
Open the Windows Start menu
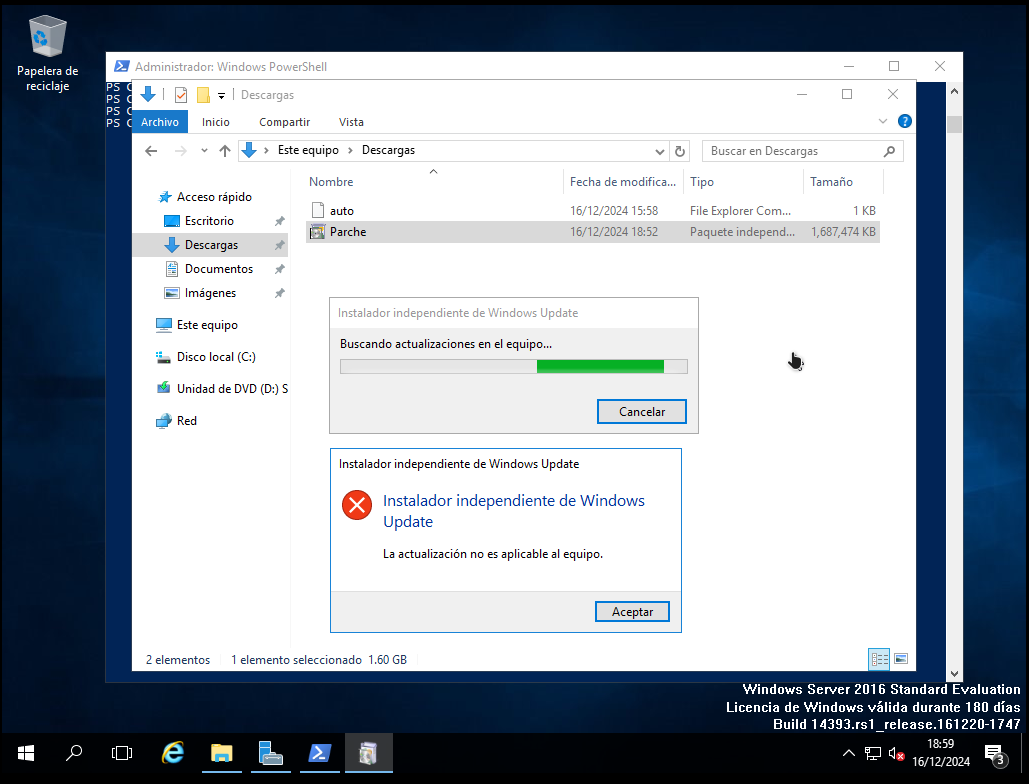tap(26, 753)
